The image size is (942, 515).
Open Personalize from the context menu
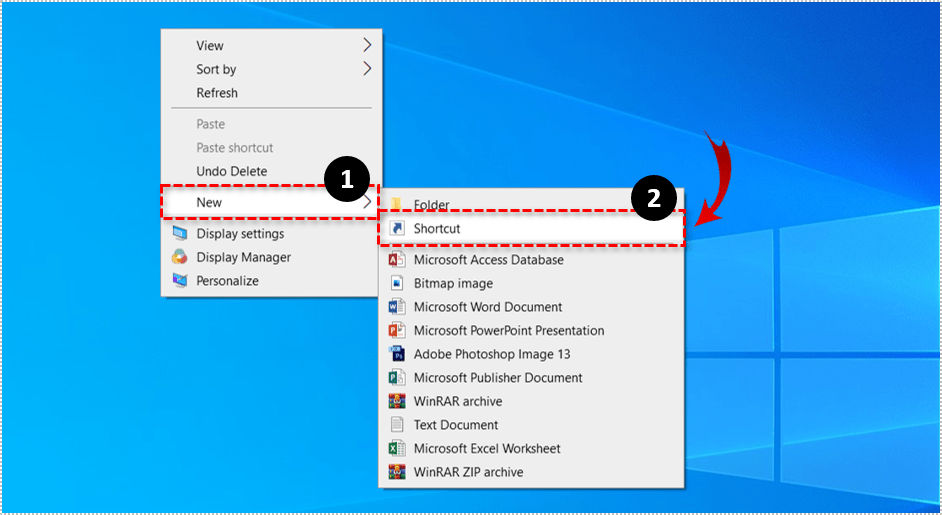[227, 281]
